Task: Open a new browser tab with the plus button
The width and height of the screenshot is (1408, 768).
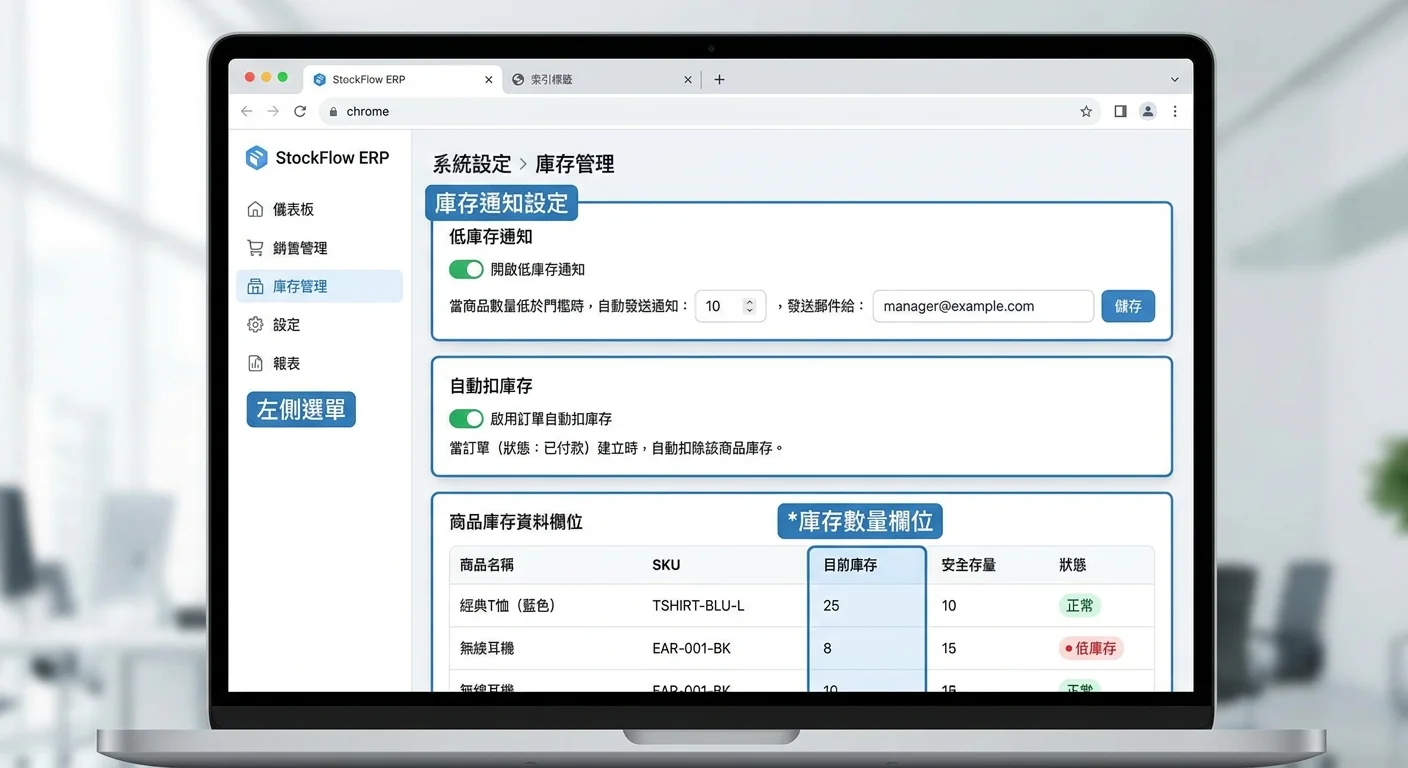Action: tap(719, 78)
